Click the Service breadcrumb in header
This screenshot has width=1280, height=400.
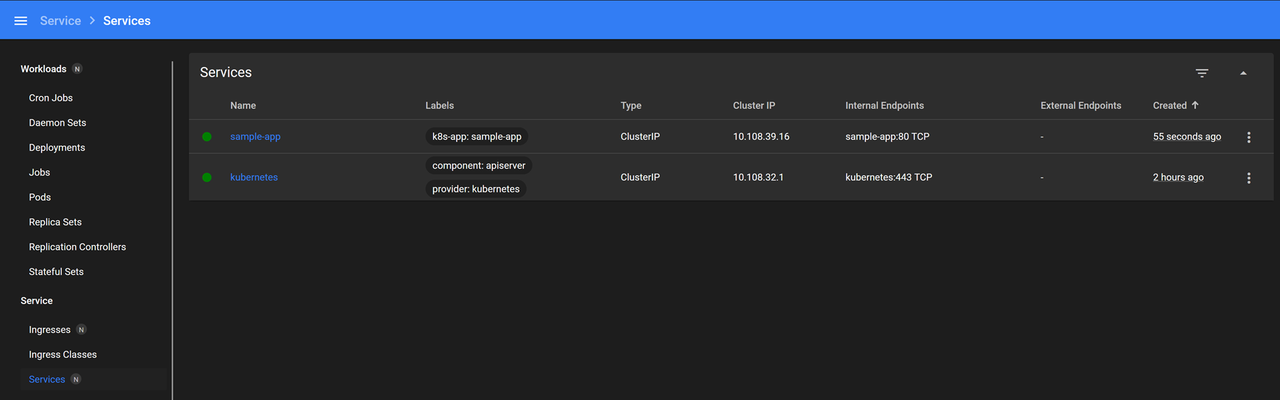(x=61, y=20)
